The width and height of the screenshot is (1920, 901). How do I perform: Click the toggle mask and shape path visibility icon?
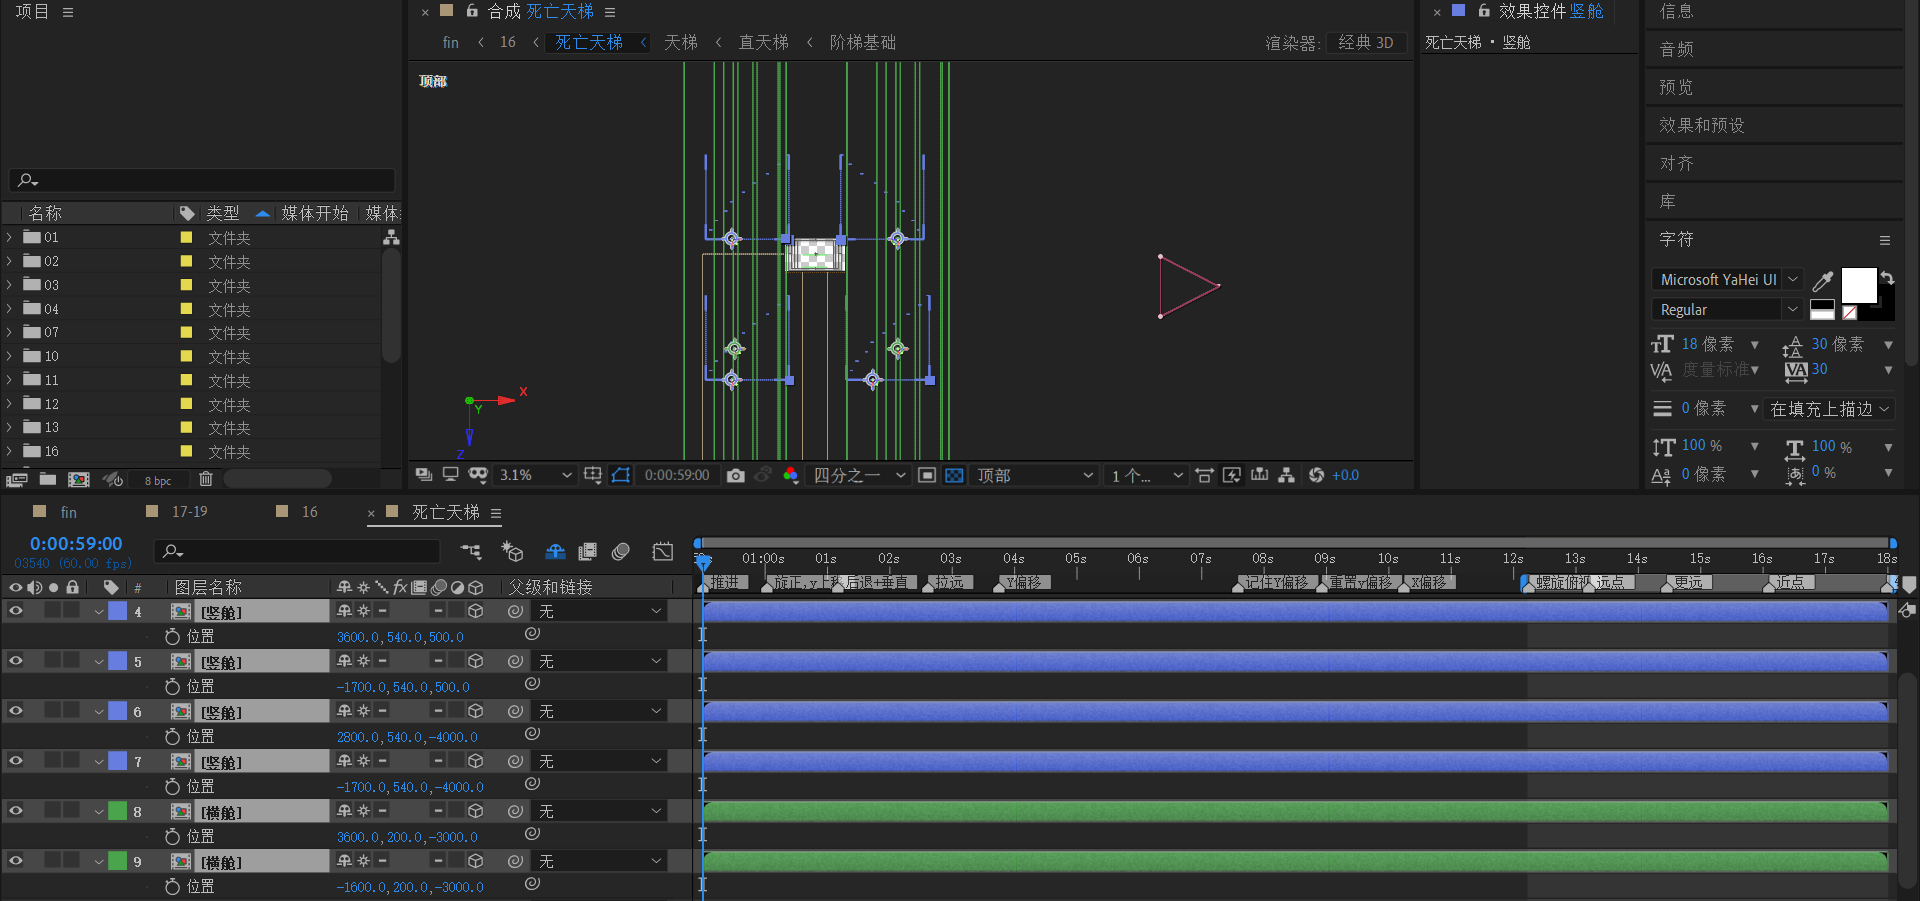click(621, 476)
